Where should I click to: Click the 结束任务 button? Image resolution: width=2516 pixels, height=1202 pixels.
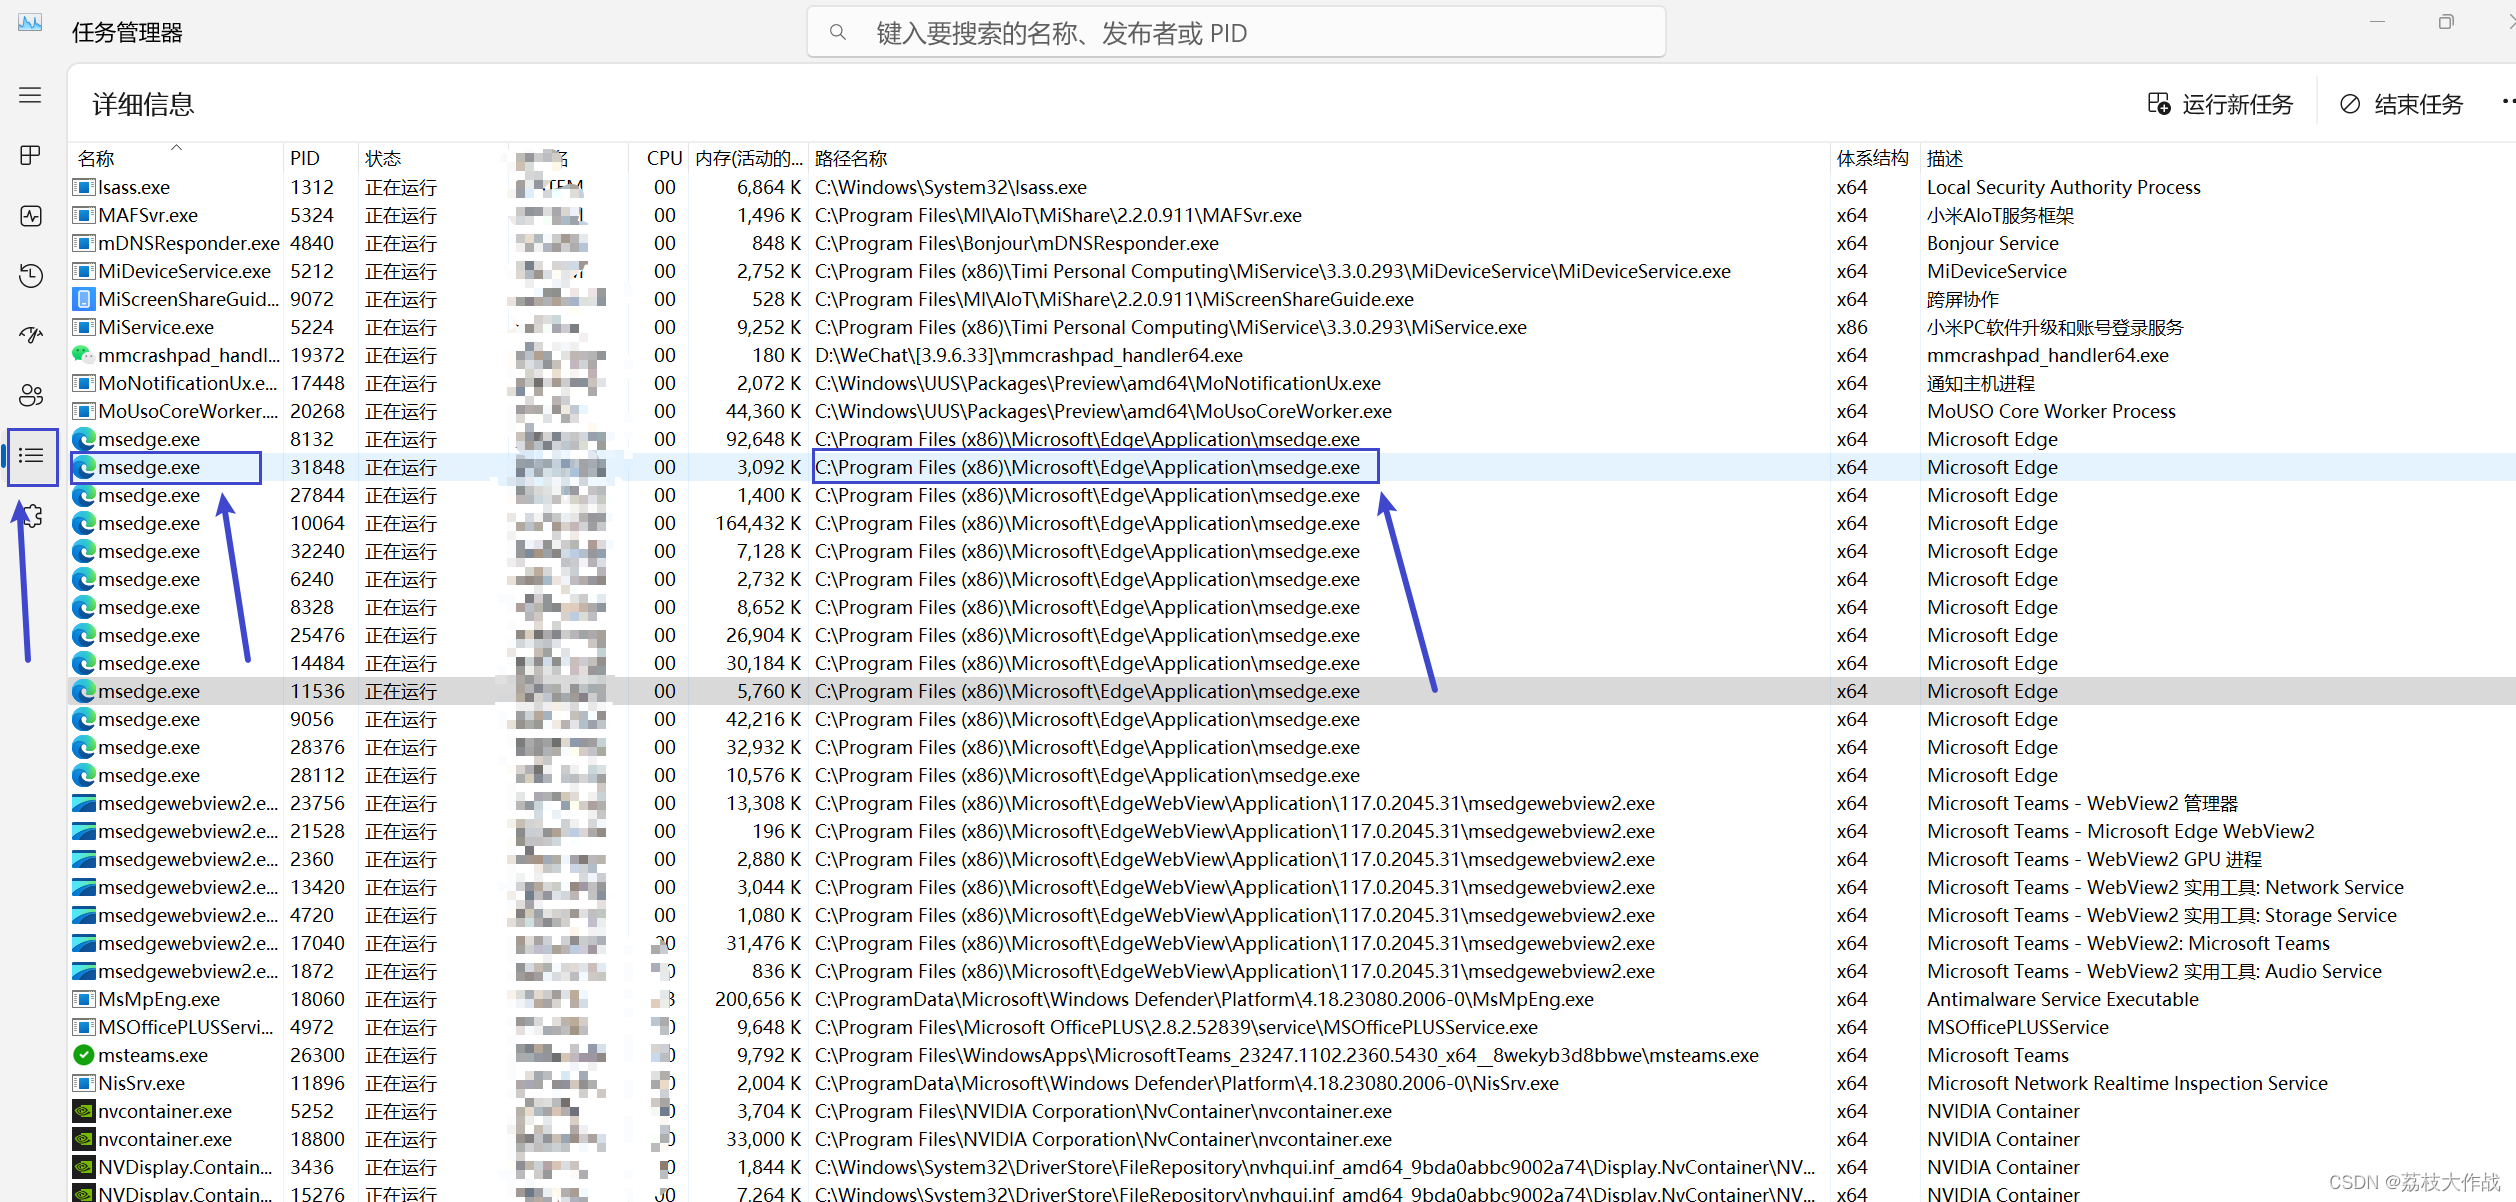click(x=2401, y=104)
